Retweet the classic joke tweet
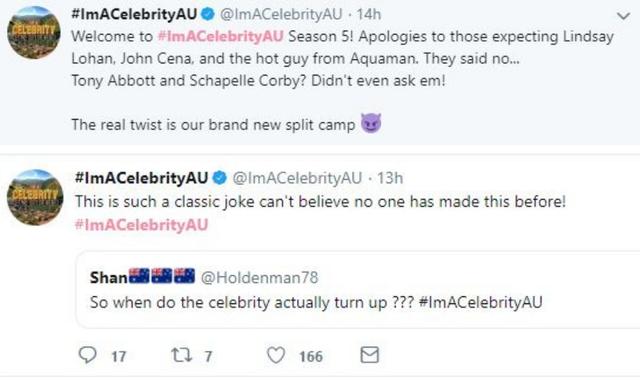The image size is (640, 384). coord(181,355)
